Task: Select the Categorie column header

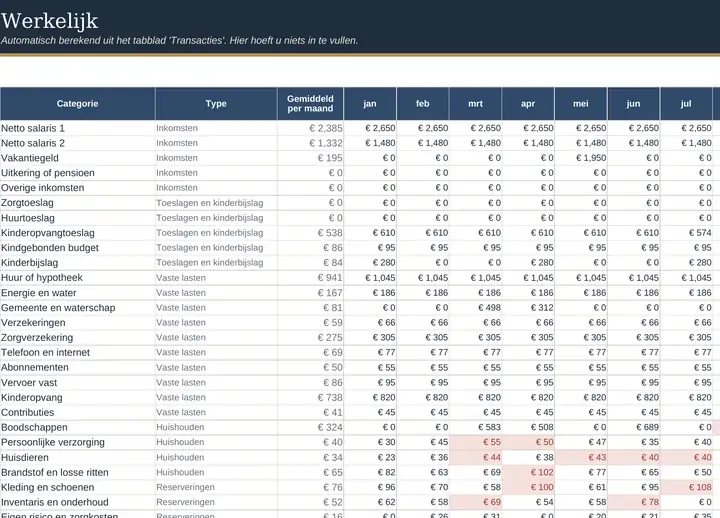Action: [x=78, y=104]
